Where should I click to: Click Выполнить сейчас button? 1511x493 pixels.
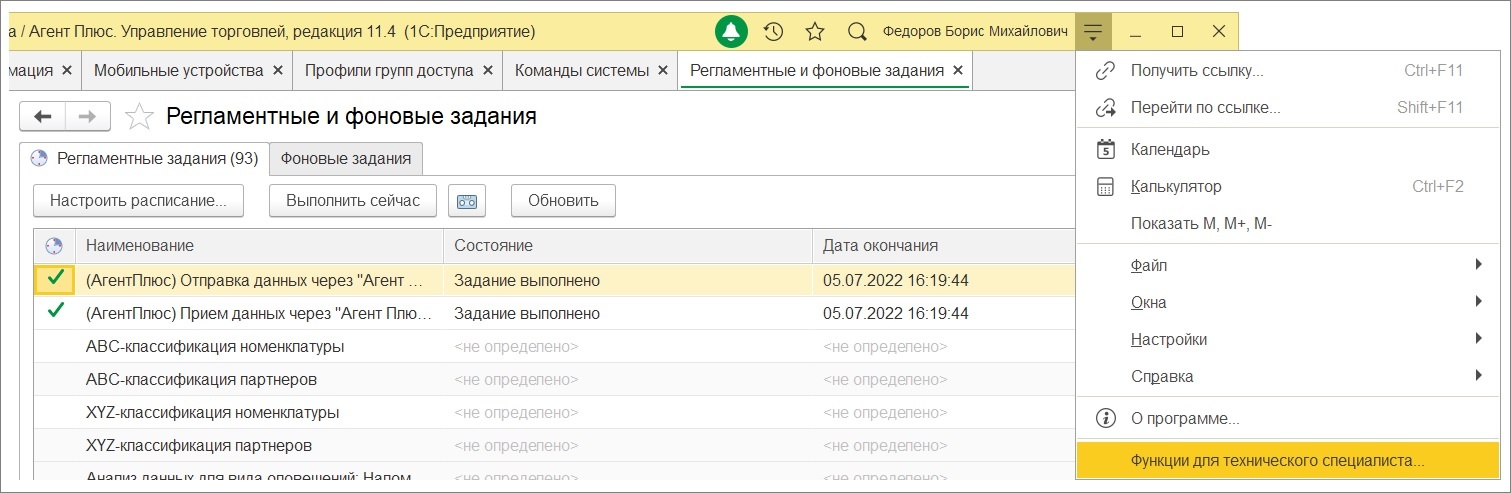(x=353, y=200)
